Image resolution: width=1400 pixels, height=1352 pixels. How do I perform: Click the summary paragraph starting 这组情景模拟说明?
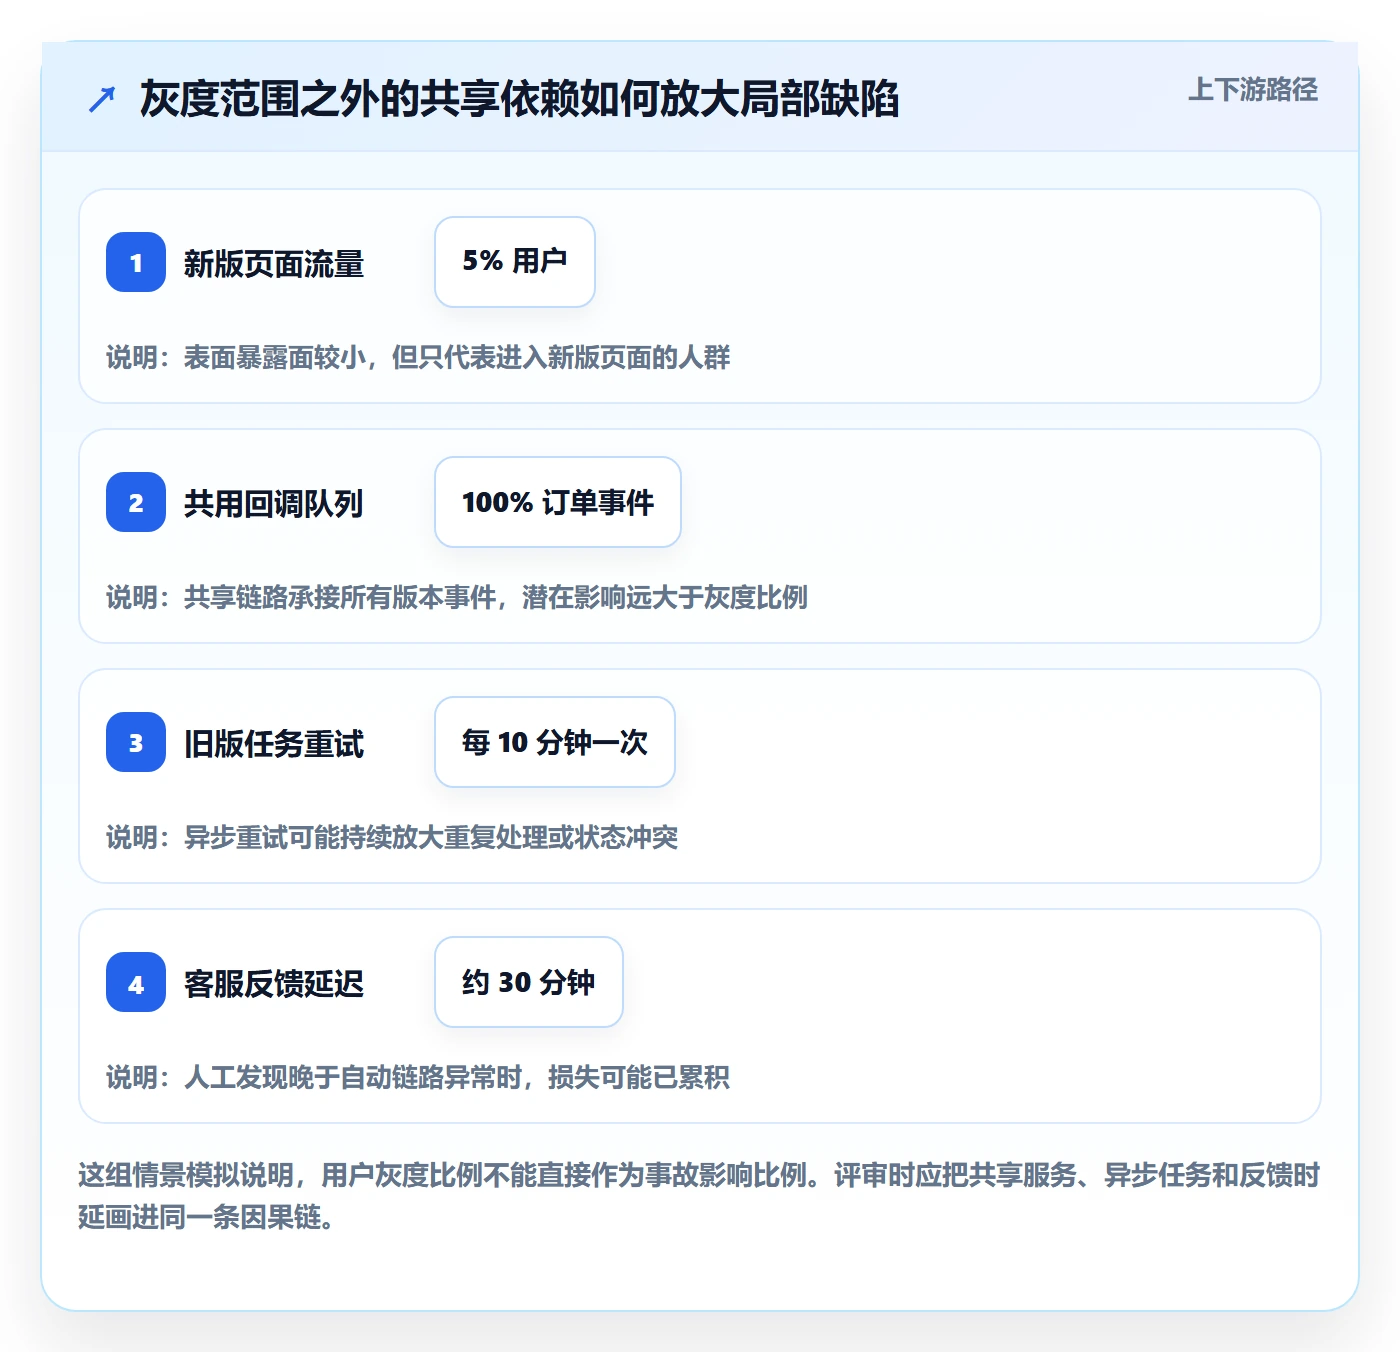[699, 1196]
